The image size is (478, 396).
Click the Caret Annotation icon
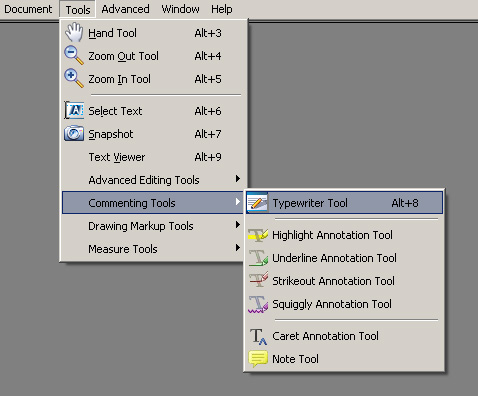(x=258, y=336)
